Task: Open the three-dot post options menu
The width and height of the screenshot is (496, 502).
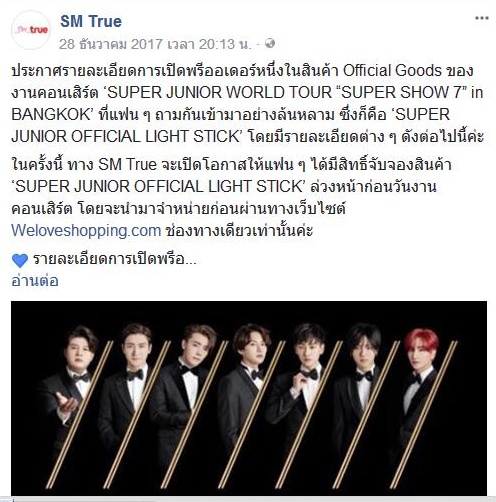Action: (482, 18)
